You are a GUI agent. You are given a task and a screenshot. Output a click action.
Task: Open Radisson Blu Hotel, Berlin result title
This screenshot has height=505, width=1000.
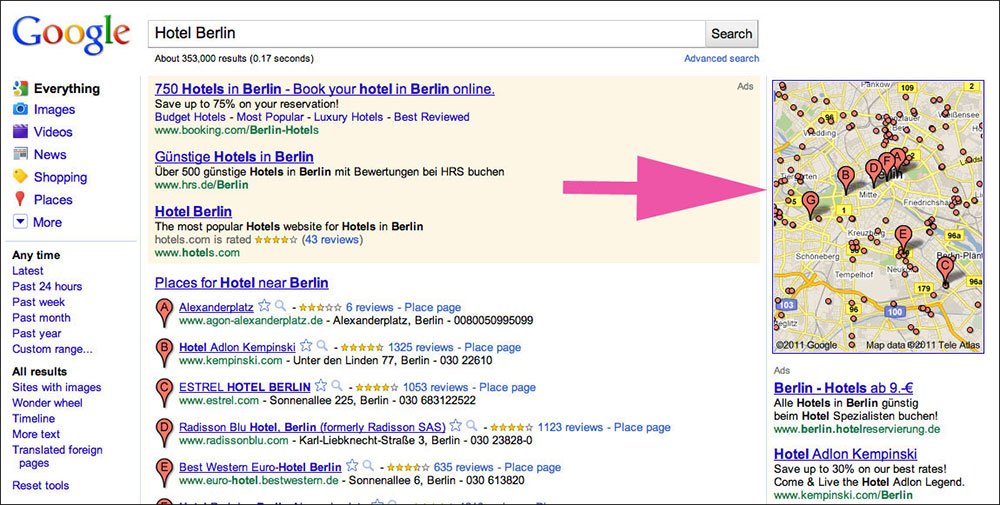coord(312,427)
